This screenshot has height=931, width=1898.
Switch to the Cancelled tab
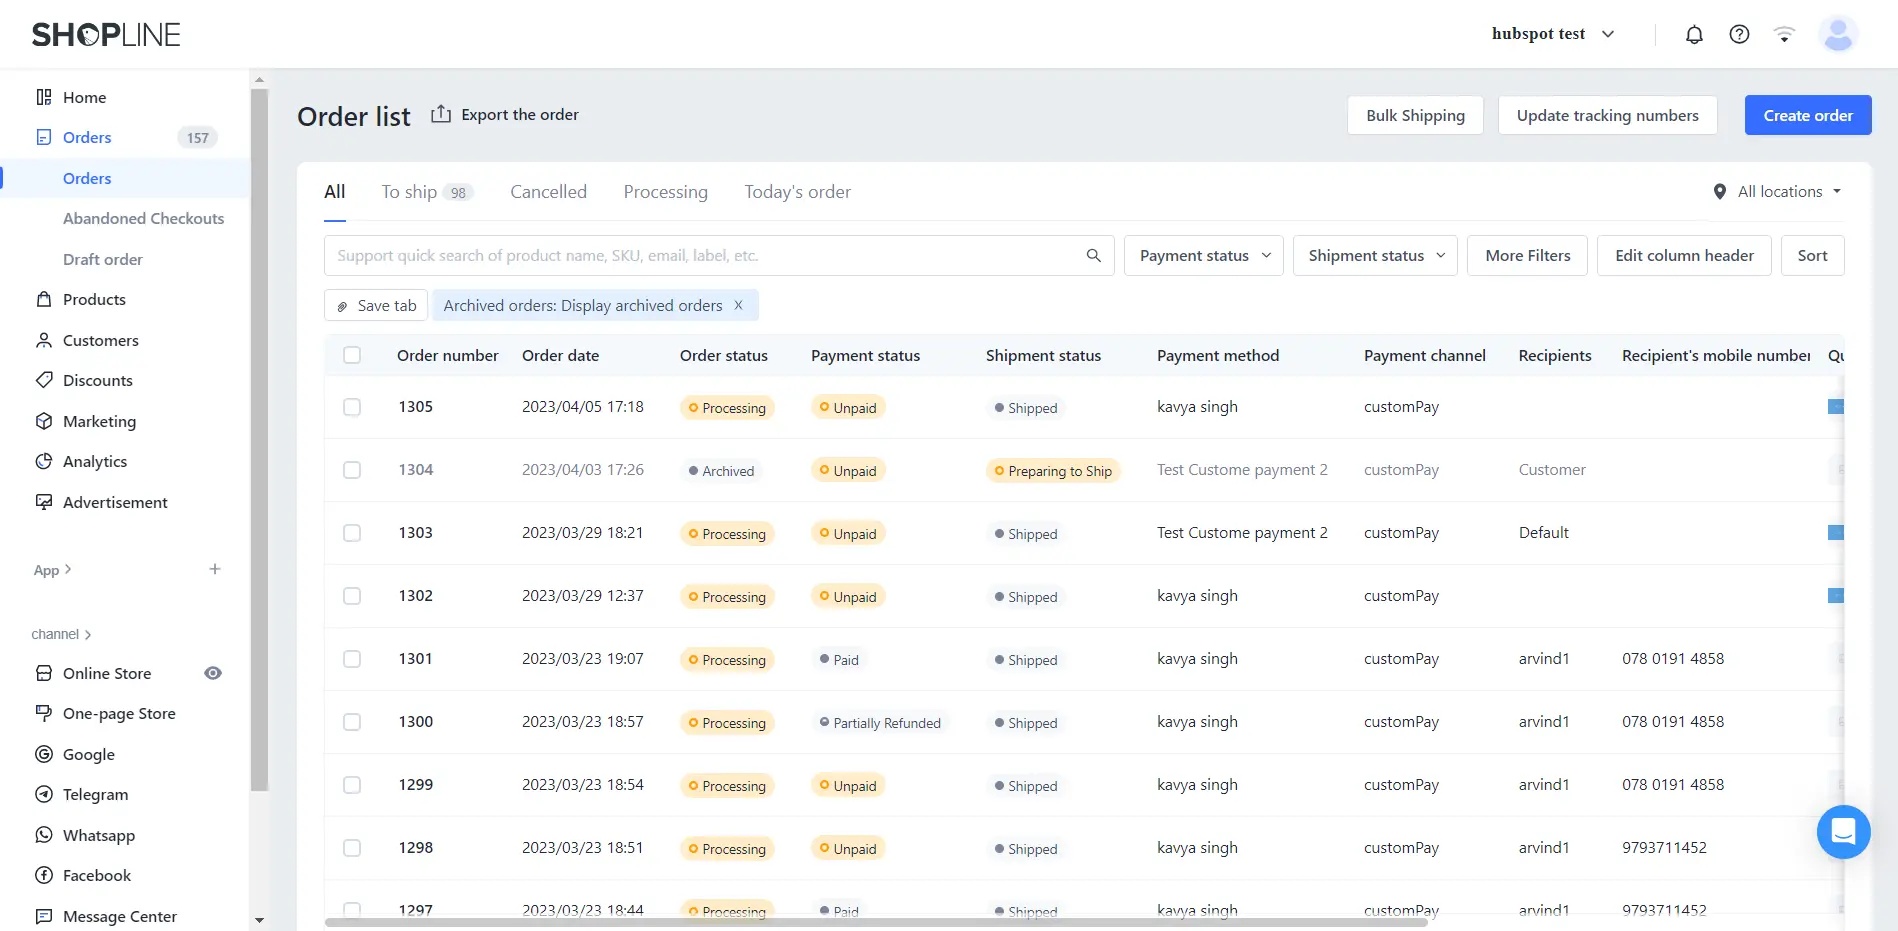(x=548, y=191)
